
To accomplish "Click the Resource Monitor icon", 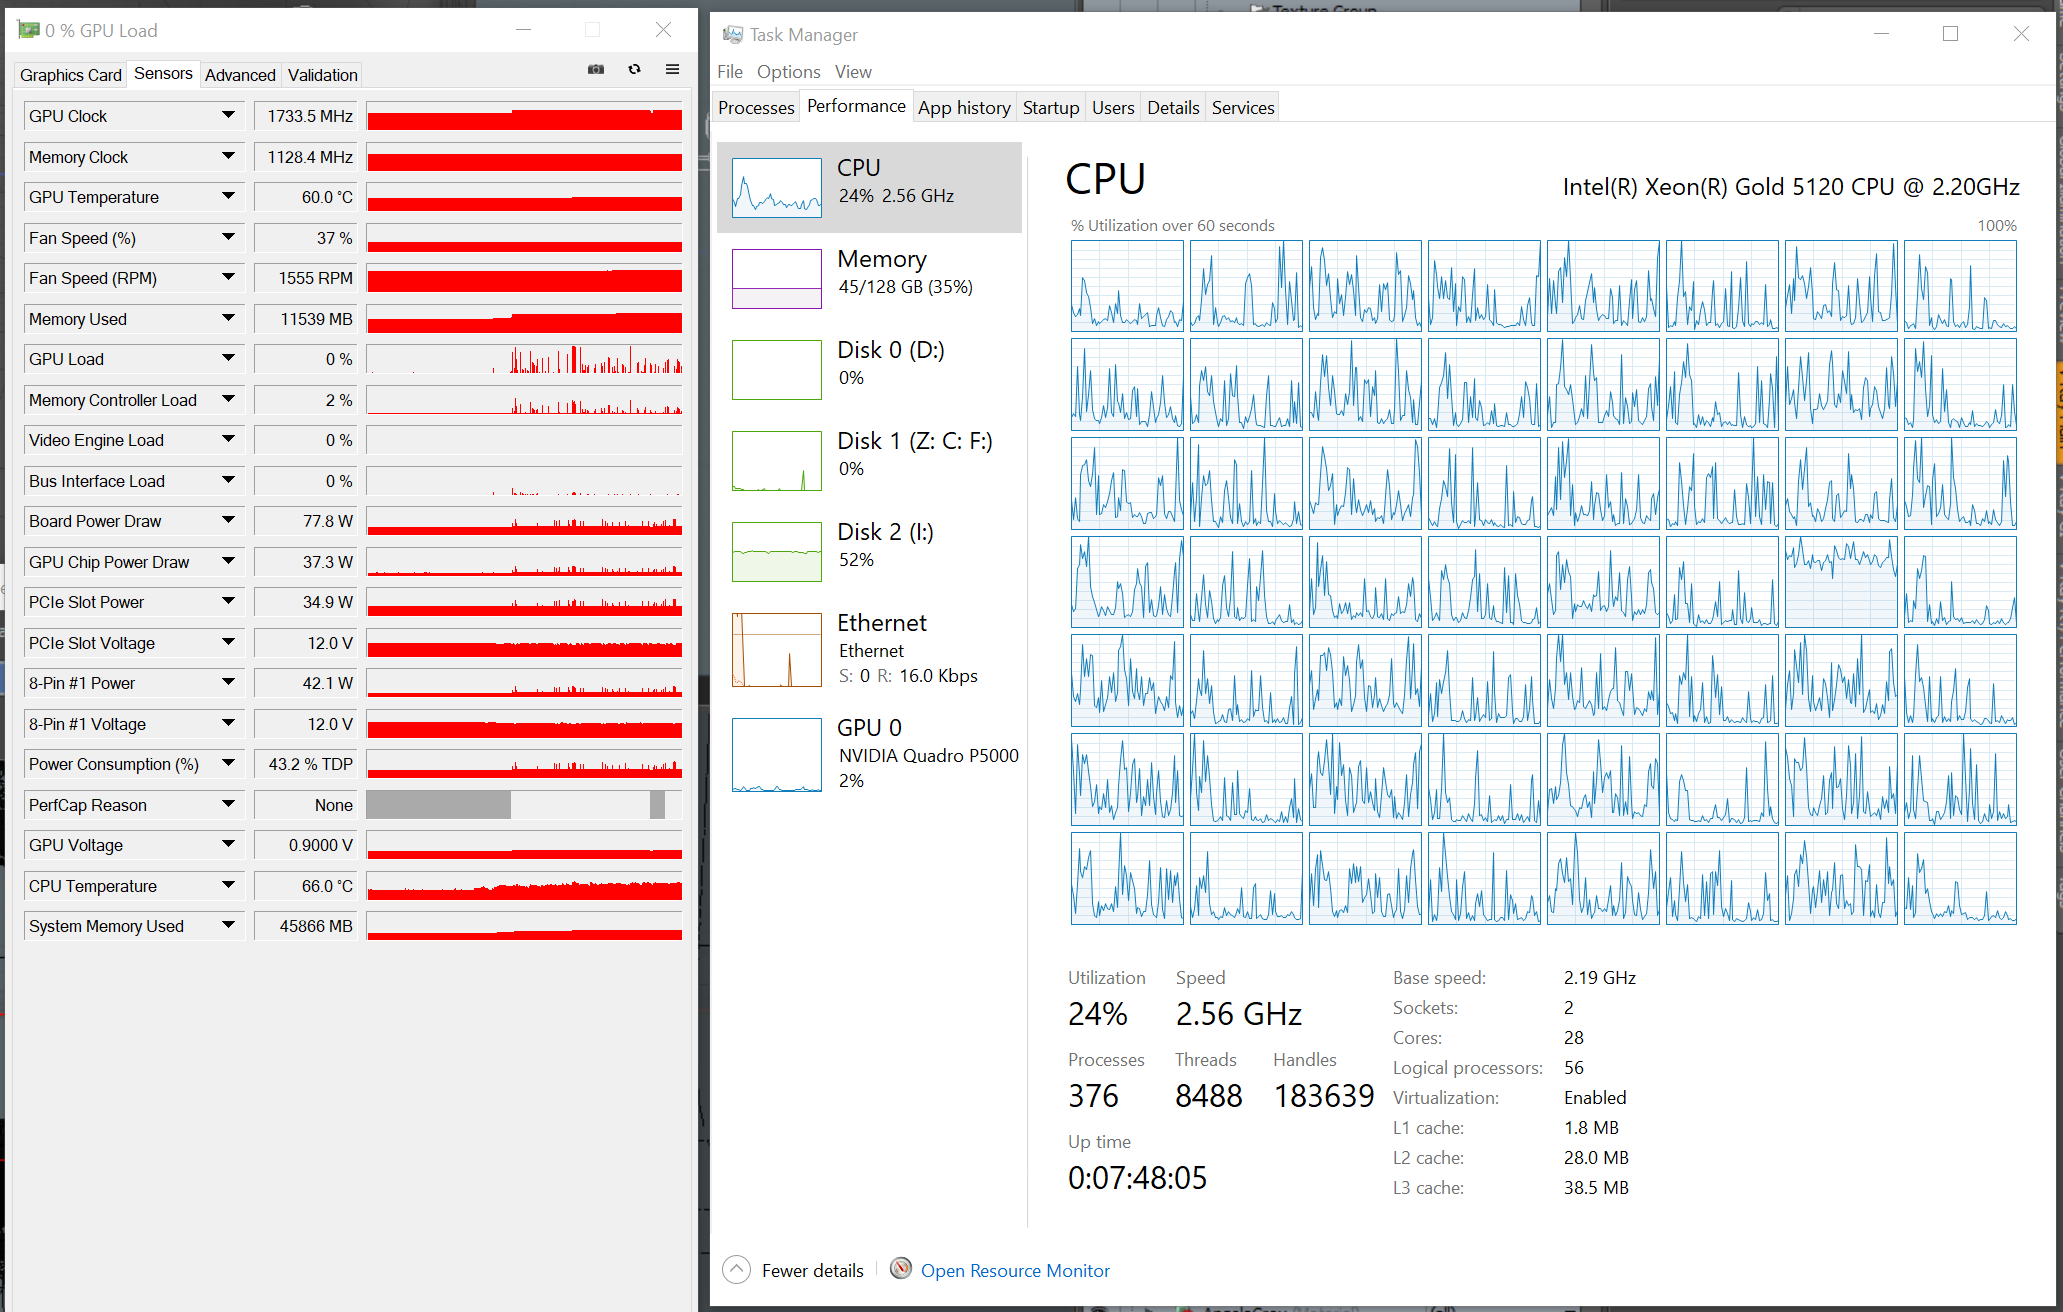I will (901, 1269).
